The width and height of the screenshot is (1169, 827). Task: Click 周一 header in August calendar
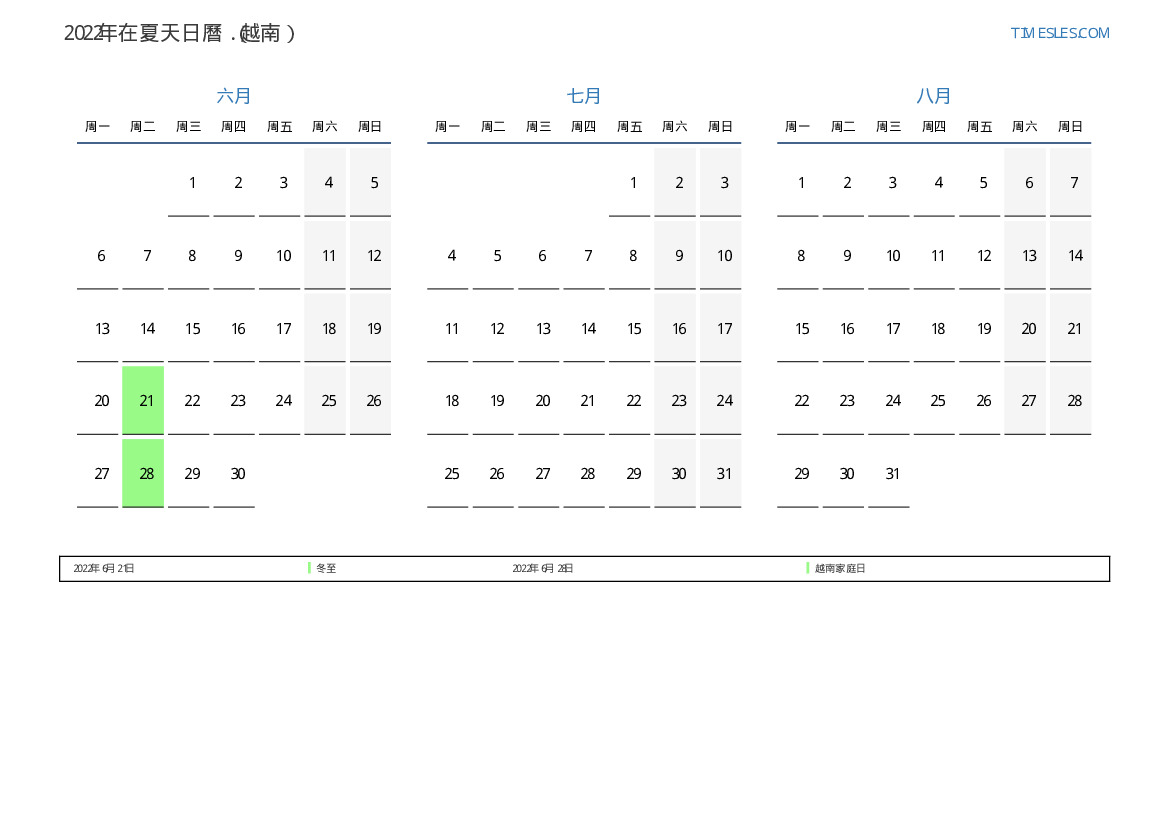point(798,127)
